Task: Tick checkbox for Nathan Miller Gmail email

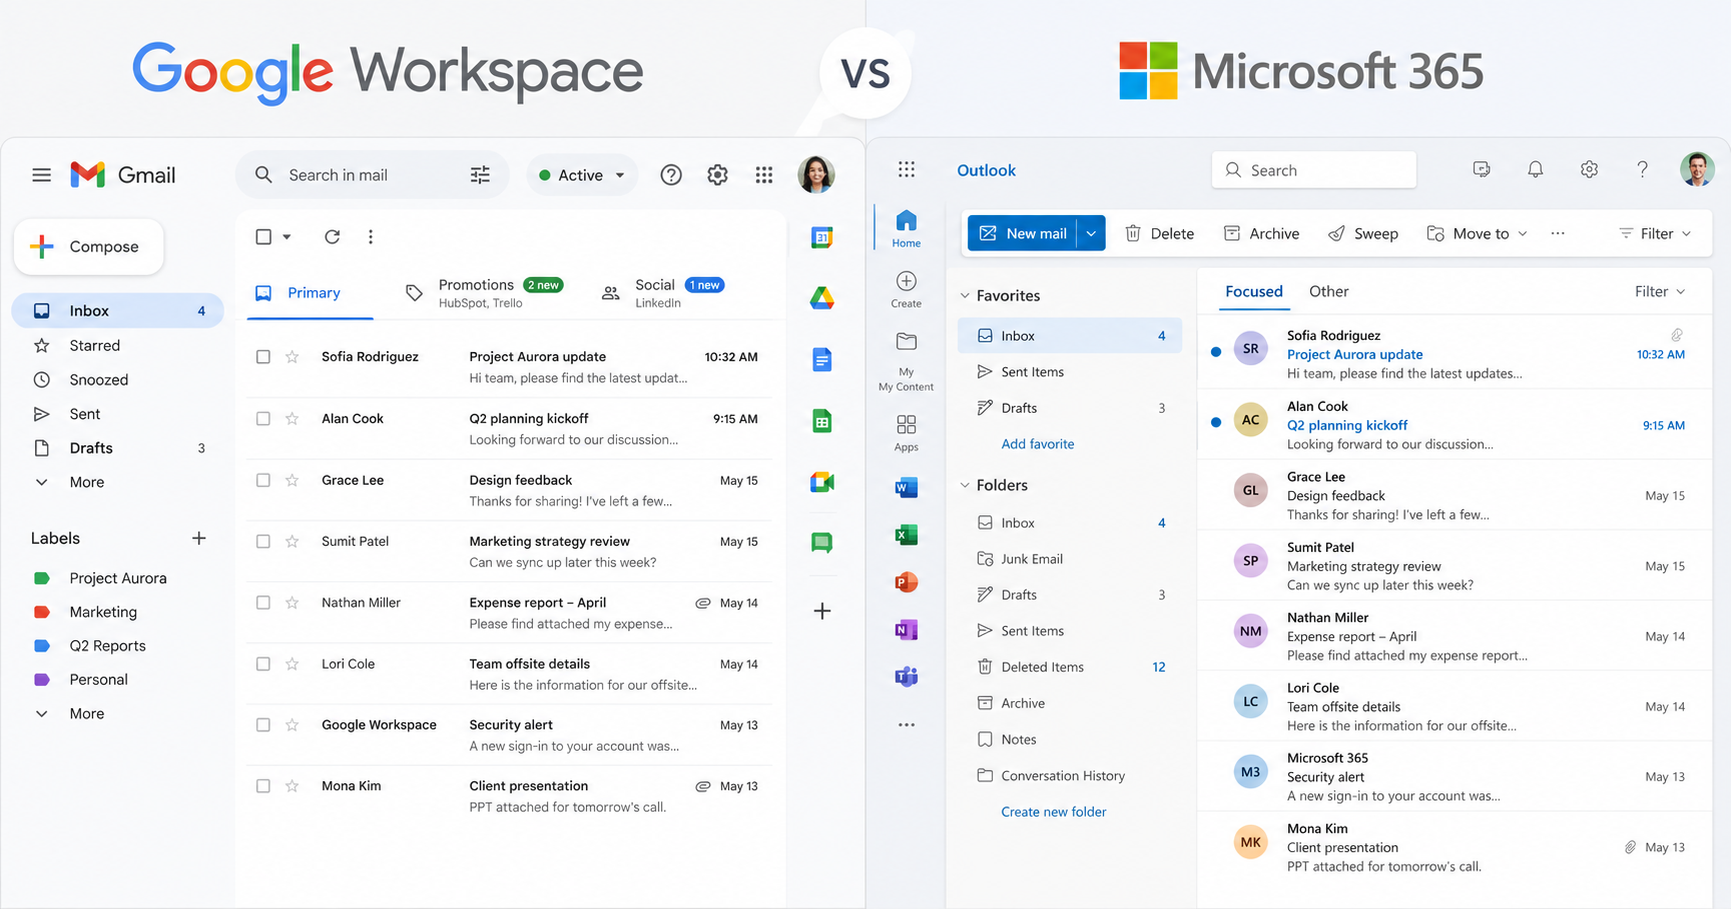Action: (263, 603)
